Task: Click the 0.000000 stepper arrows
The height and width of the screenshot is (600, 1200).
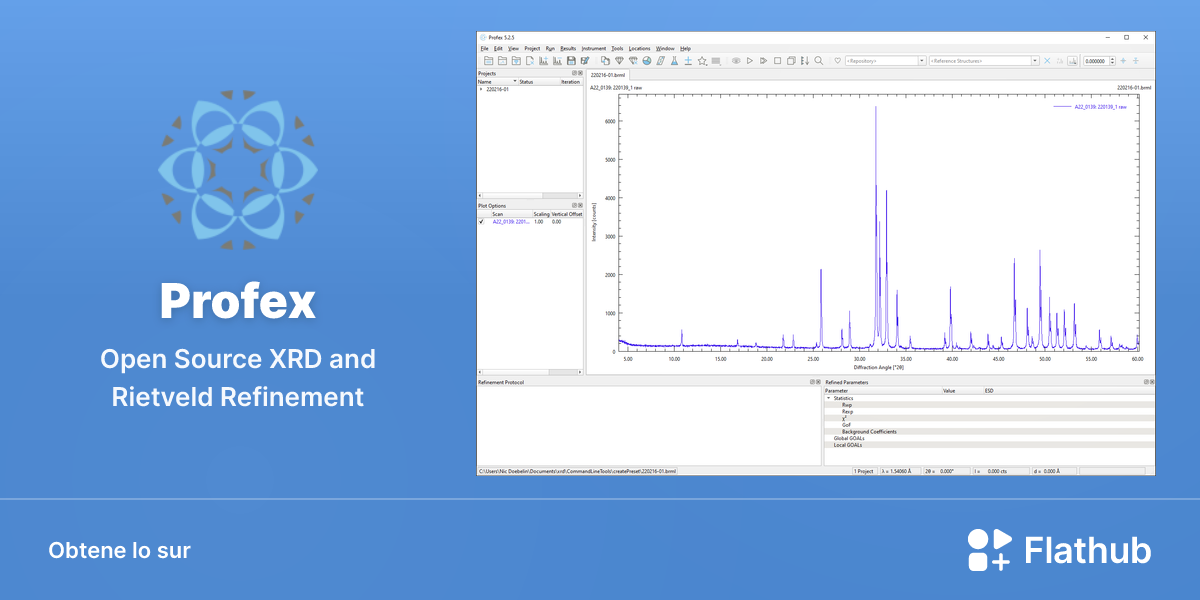Action: coord(1112,61)
